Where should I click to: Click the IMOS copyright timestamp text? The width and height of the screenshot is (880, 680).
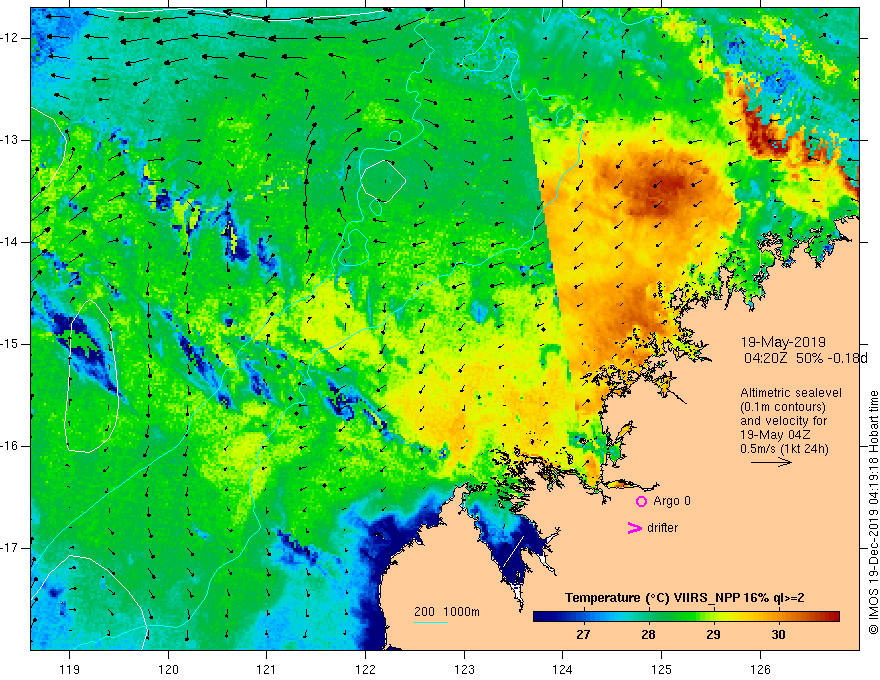click(x=873, y=512)
